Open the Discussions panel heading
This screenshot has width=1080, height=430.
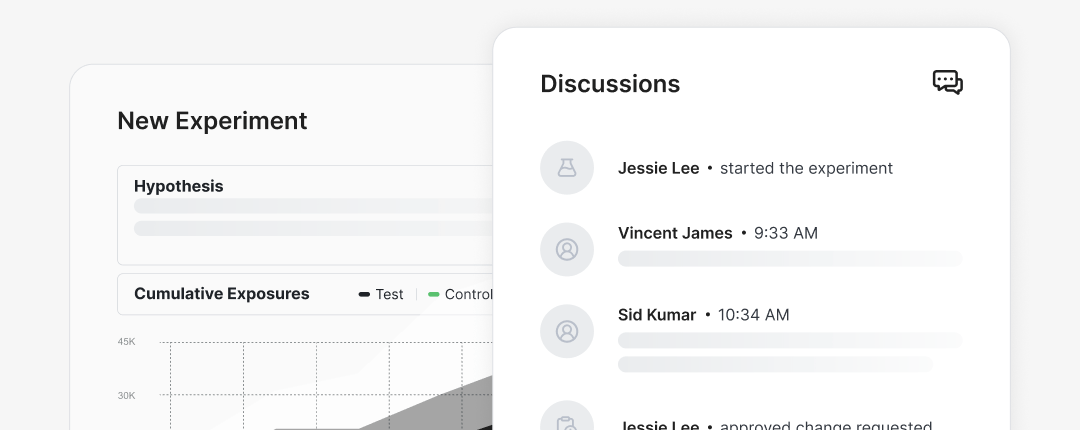(610, 84)
